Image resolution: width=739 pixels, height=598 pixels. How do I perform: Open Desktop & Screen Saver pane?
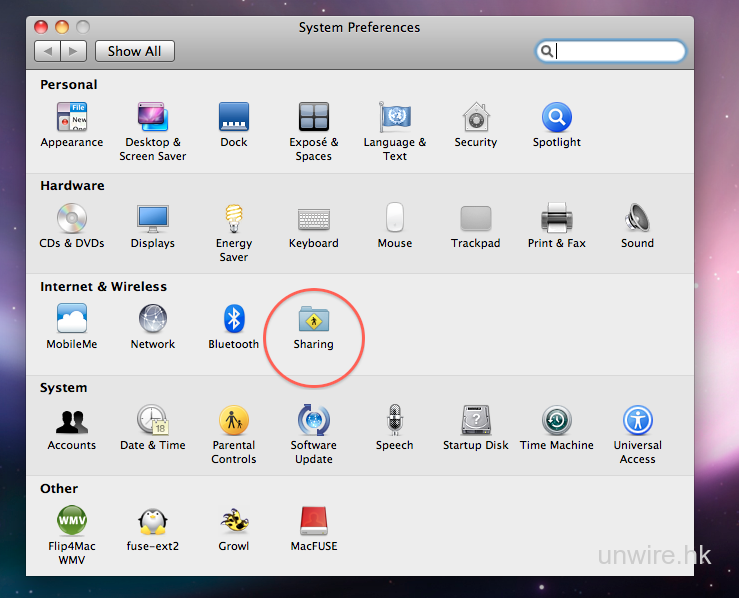pos(152,118)
